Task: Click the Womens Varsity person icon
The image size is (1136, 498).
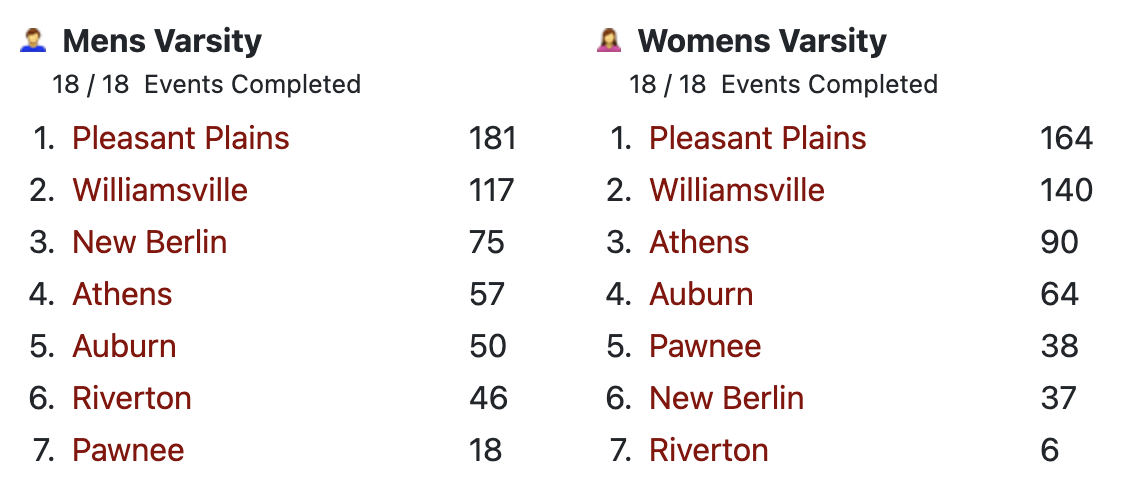Action: tap(609, 41)
